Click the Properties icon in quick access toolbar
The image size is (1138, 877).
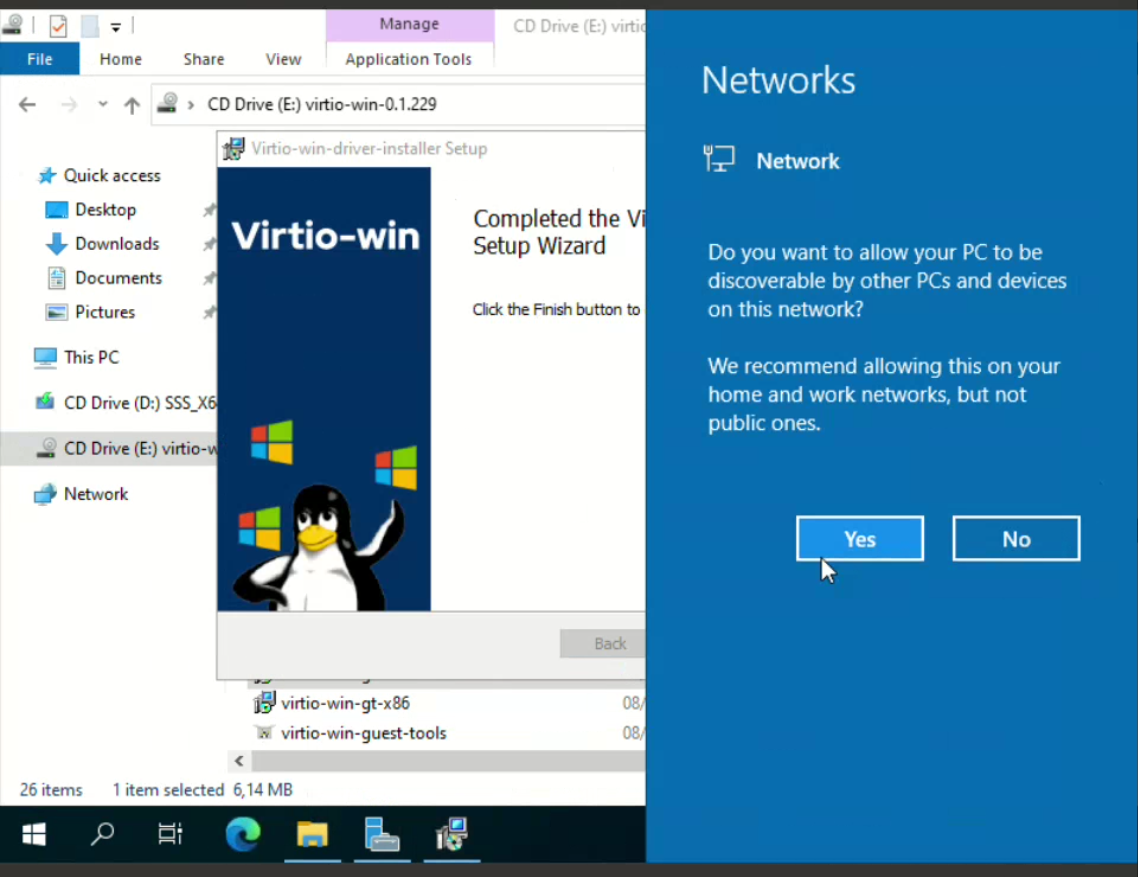coord(58,26)
